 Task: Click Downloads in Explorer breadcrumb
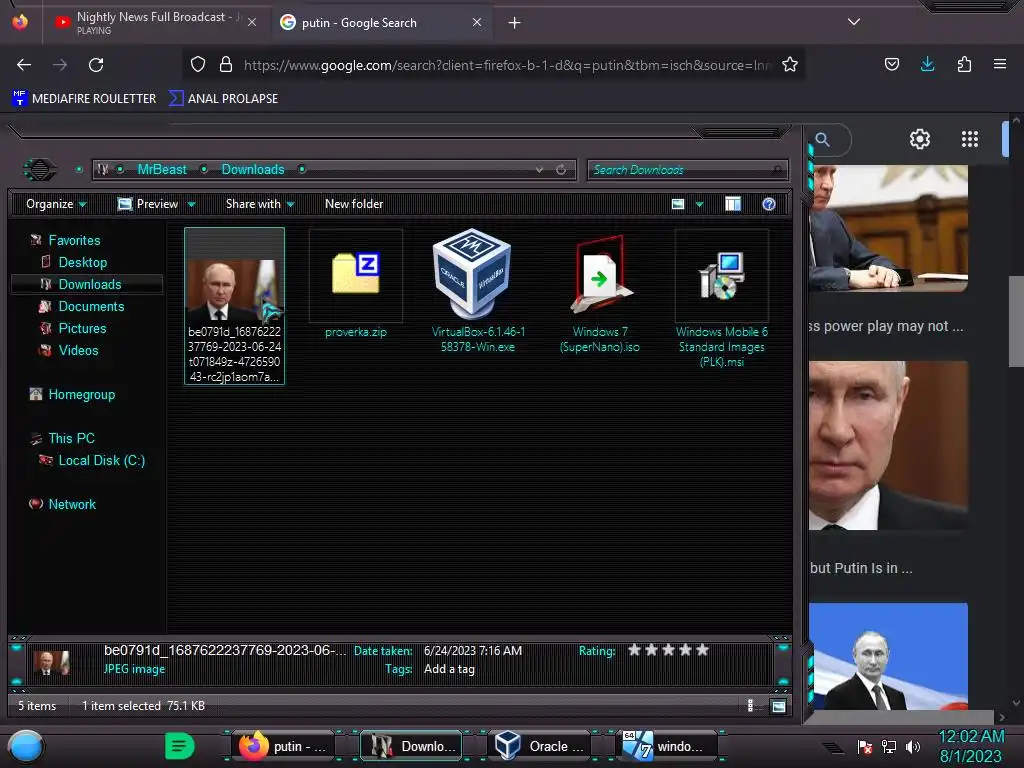pyautogui.click(x=253, y=169)
